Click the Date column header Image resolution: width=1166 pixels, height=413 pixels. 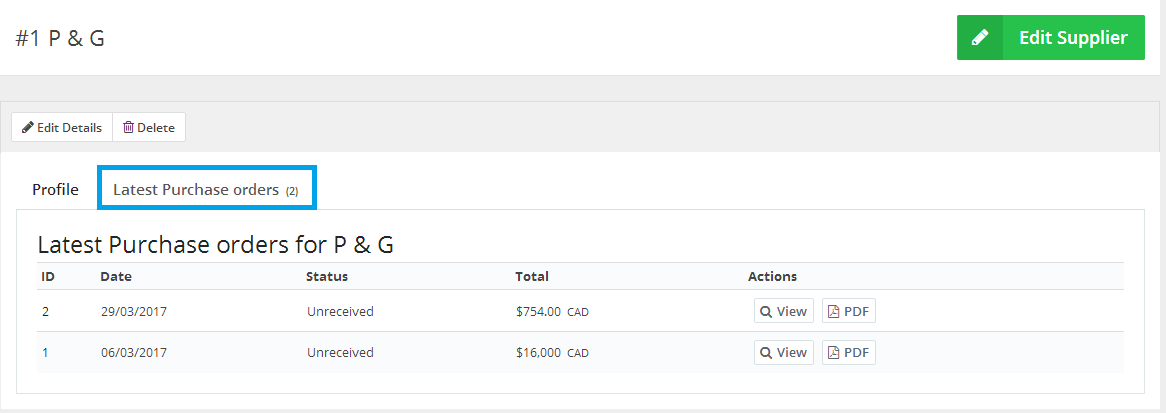pos(116,276)
